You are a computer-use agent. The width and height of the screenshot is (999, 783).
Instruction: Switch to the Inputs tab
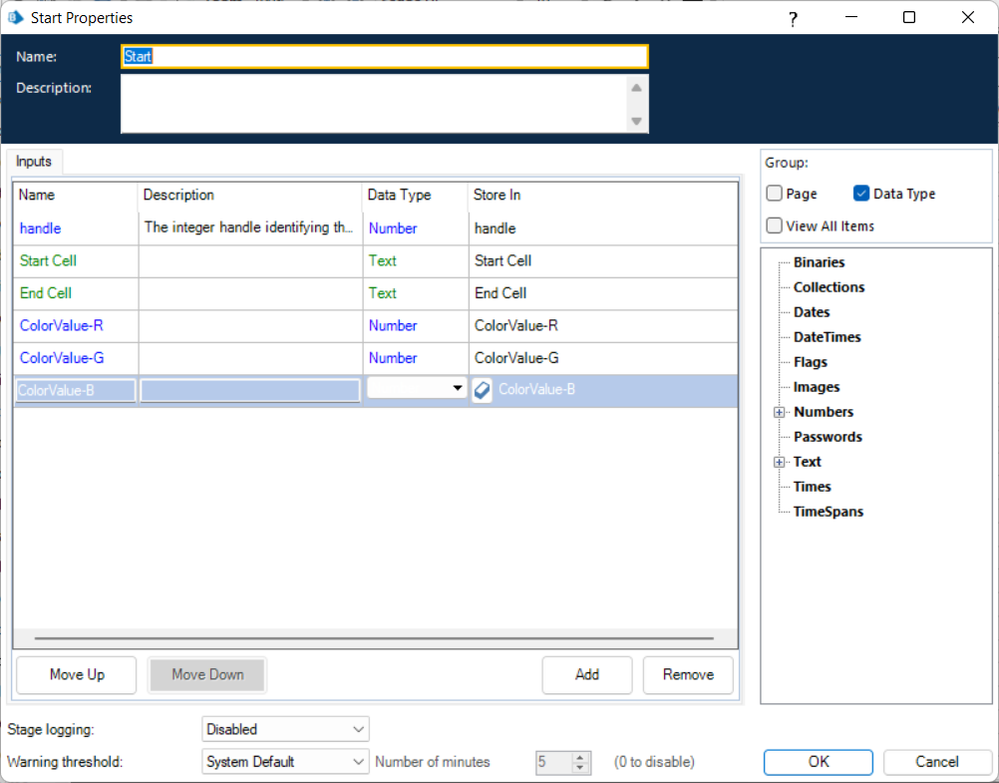[x=35, y=162]
